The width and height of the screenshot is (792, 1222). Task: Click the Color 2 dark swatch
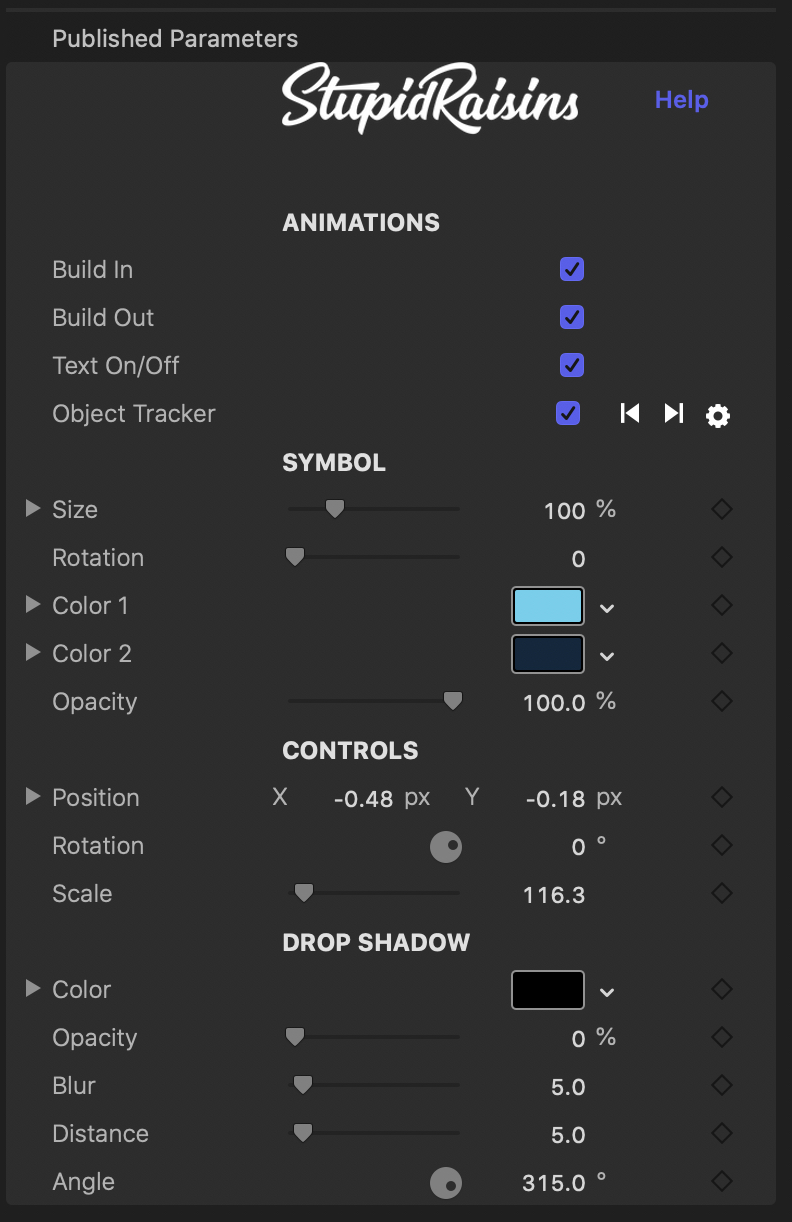548,654
